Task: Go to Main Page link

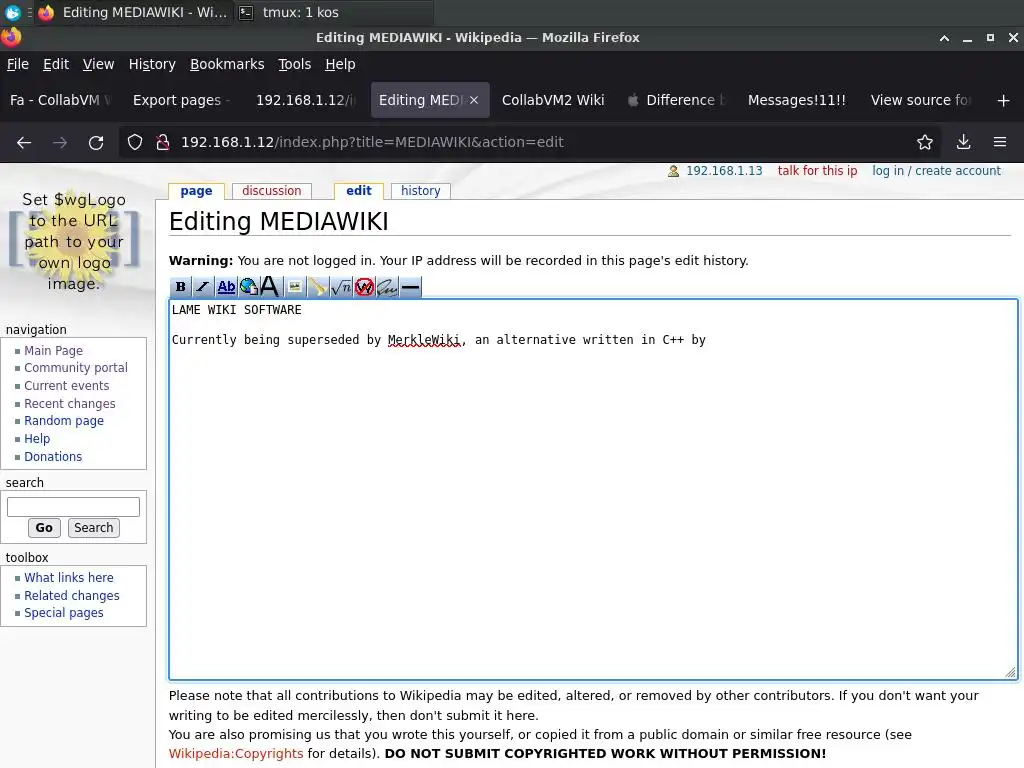Action: (x=54, y=351)
